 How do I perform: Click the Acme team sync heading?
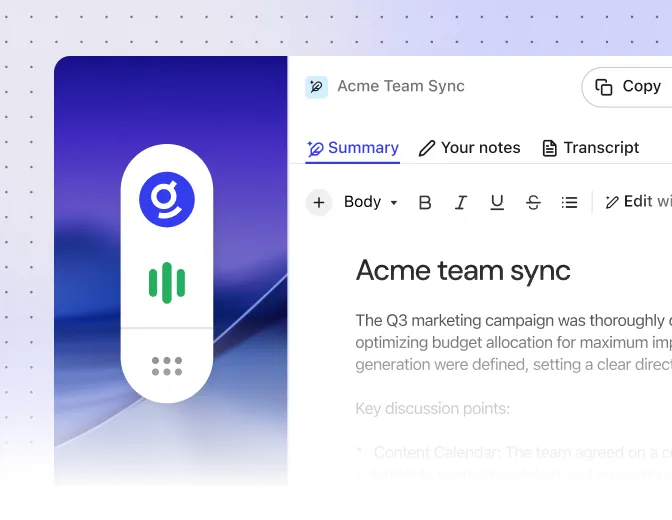463,271
